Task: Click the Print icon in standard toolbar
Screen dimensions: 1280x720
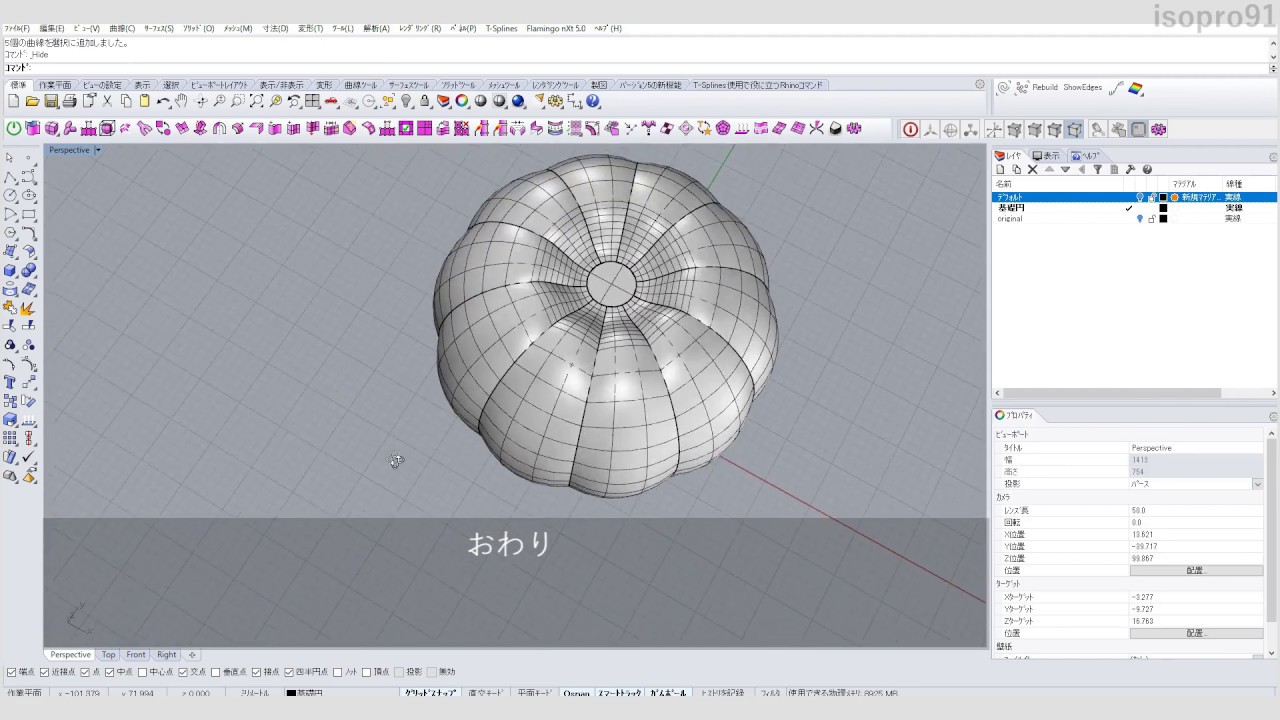Action: [69, 102]
